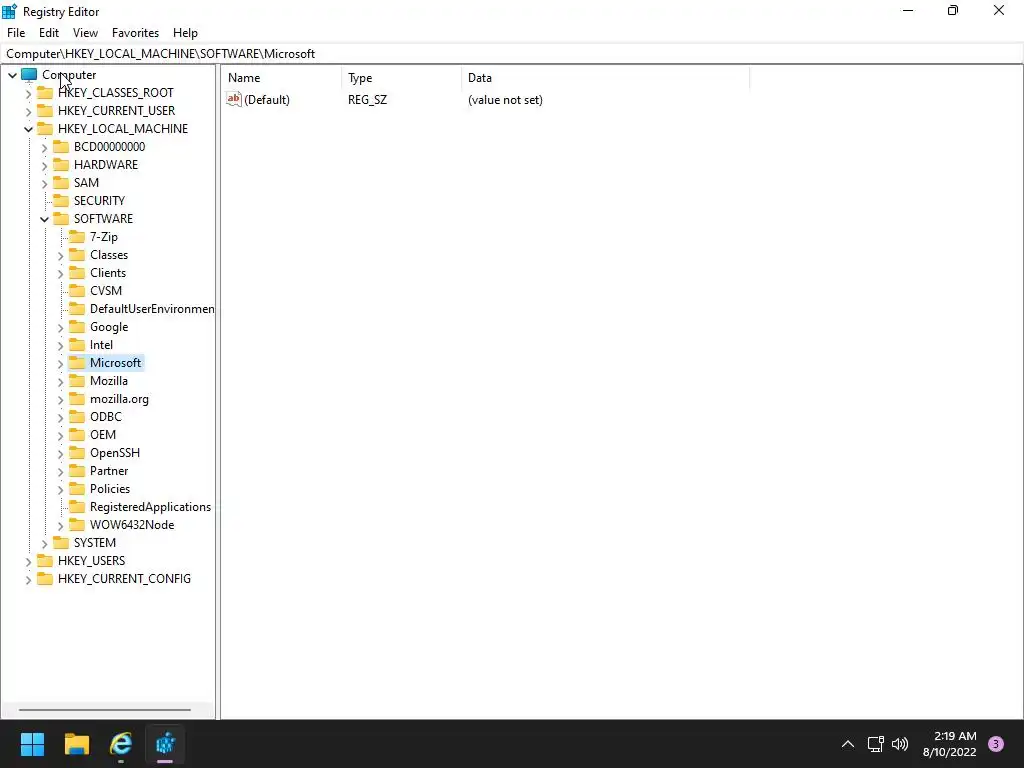Open Internet Explorer from the taskbar
Viewport: 1024px width, 768px height.
tap(121, 744)
